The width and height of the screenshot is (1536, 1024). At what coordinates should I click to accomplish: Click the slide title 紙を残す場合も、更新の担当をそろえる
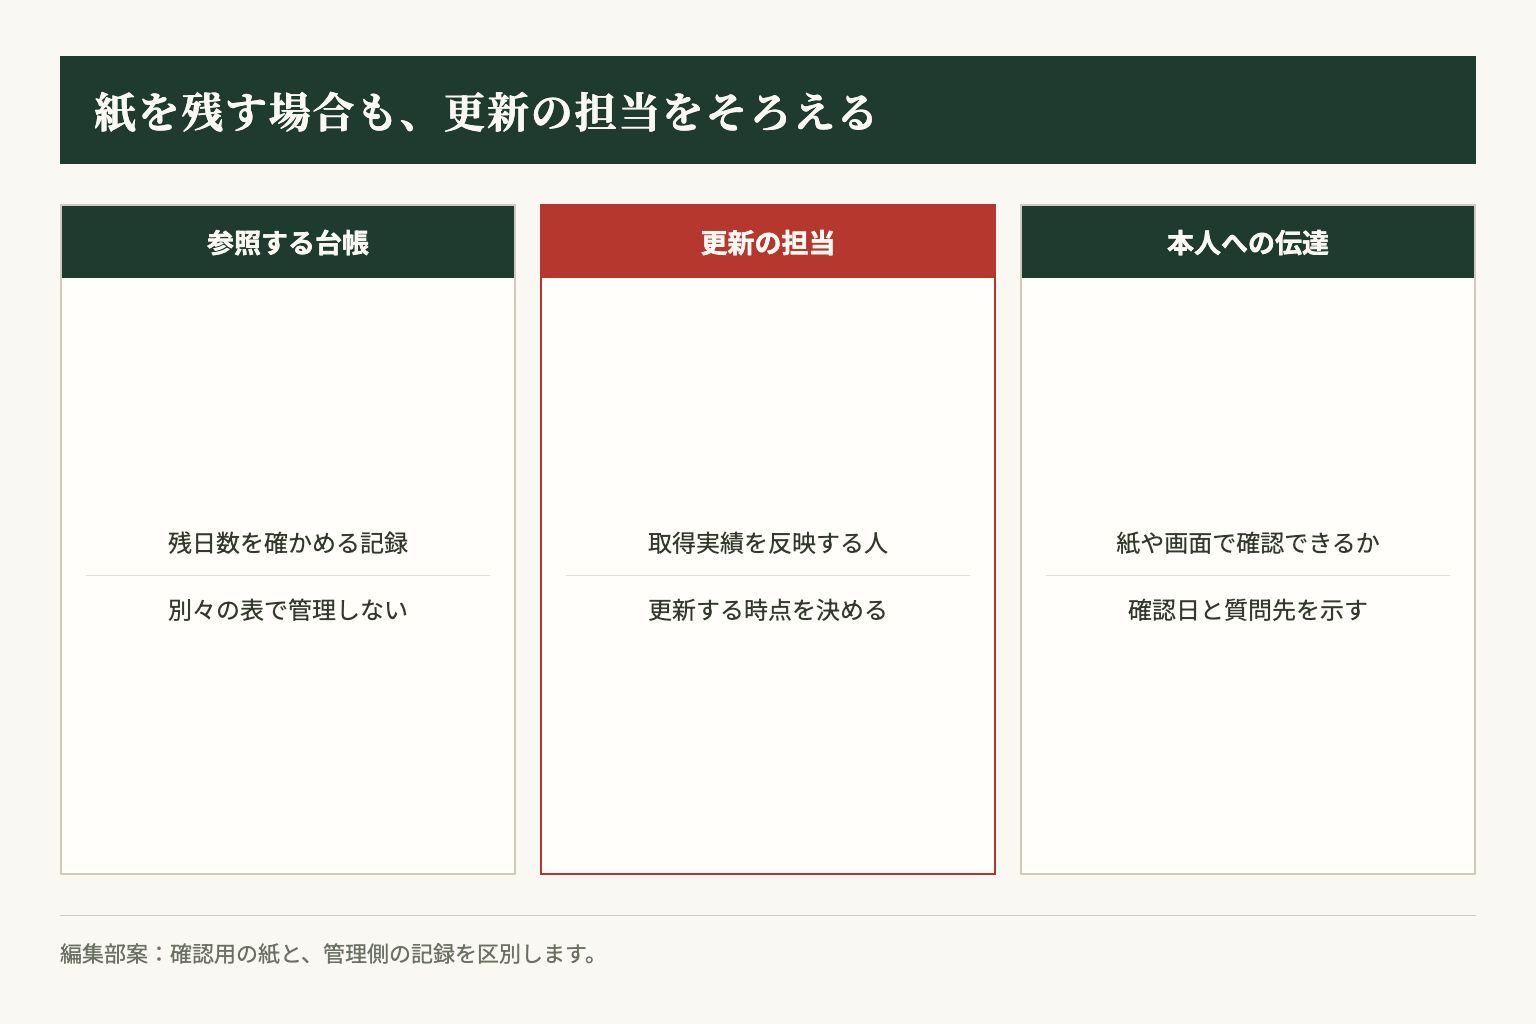click(x=485, y=112)
